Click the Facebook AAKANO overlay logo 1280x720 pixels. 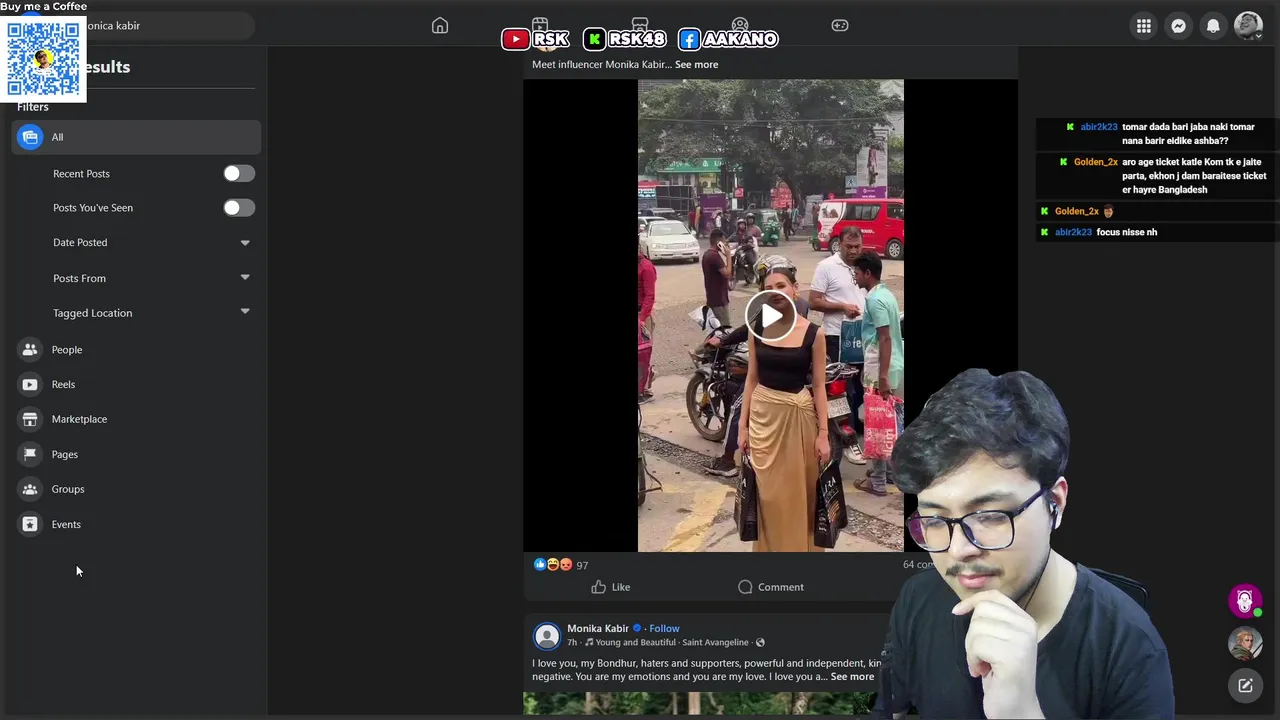point(728,40)
